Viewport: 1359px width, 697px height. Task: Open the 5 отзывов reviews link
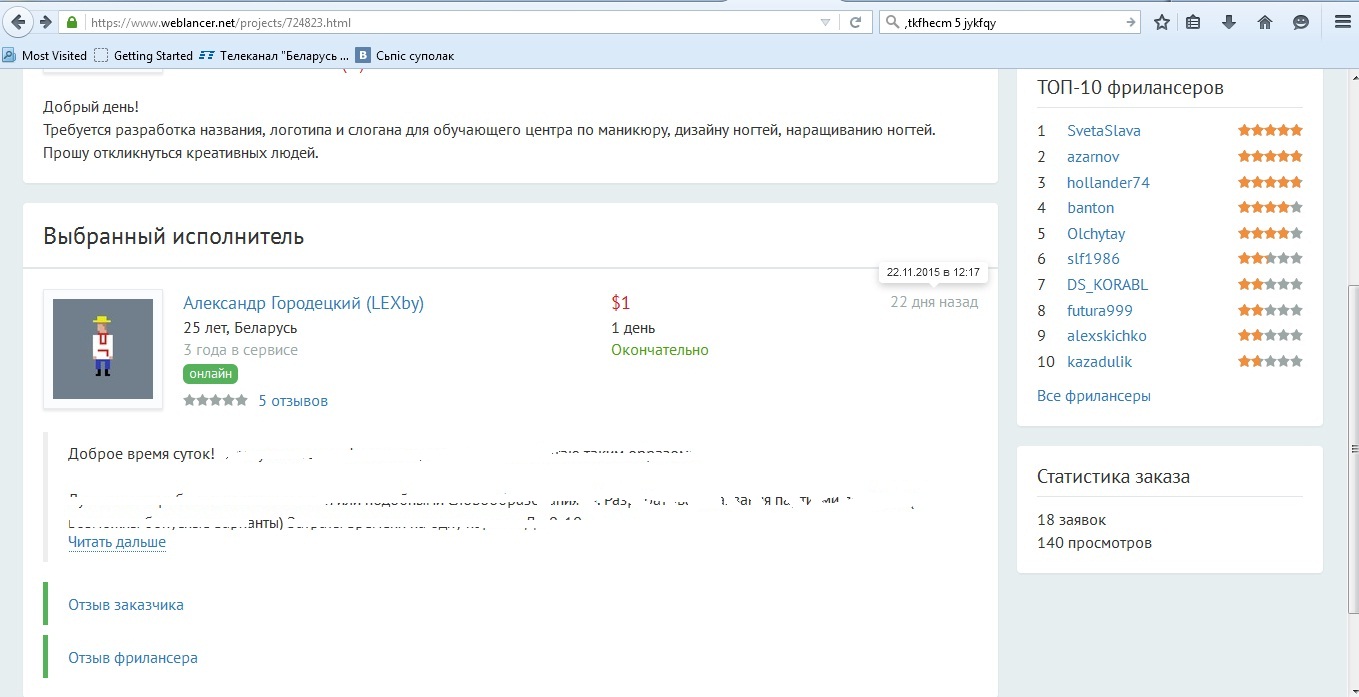click(293, 401)
